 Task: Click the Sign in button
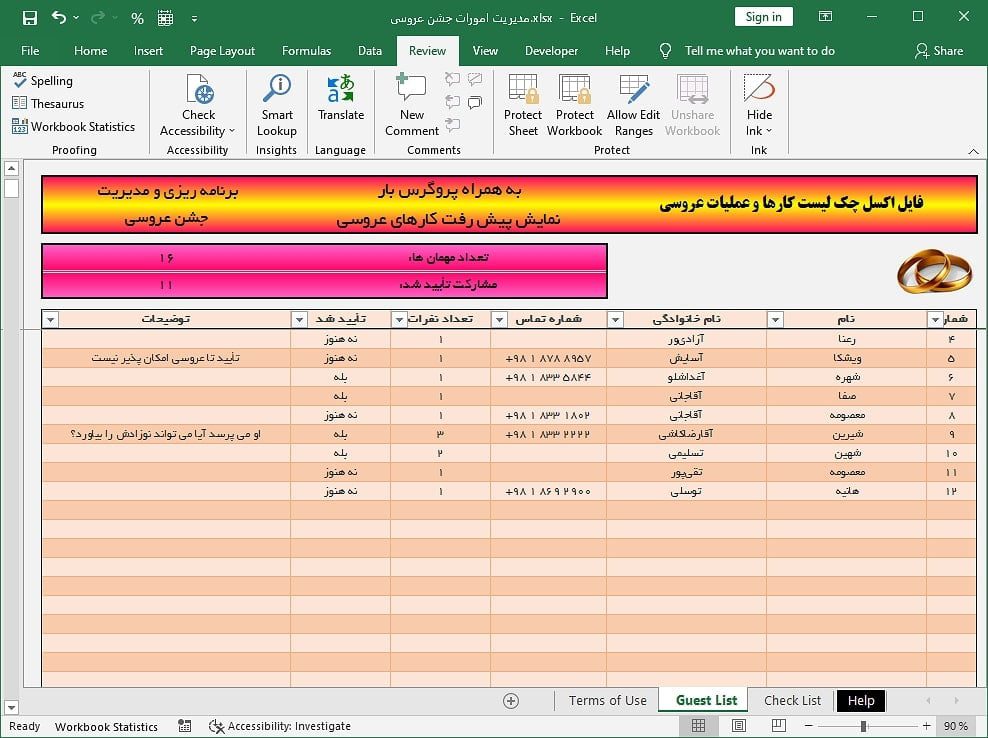pos(763,17)
